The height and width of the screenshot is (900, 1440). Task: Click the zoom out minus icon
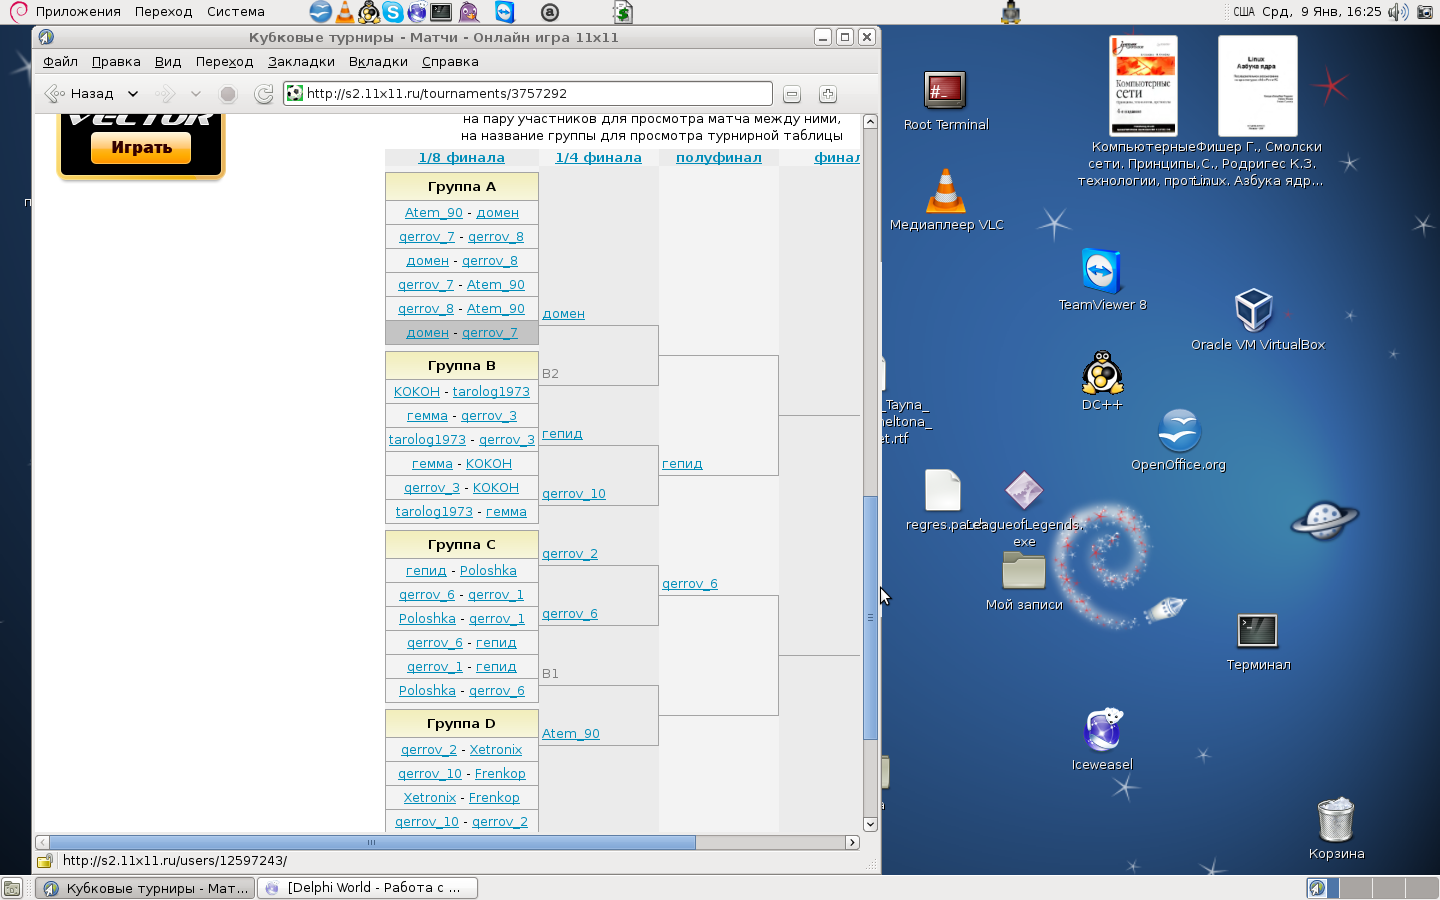pos(792,94)
